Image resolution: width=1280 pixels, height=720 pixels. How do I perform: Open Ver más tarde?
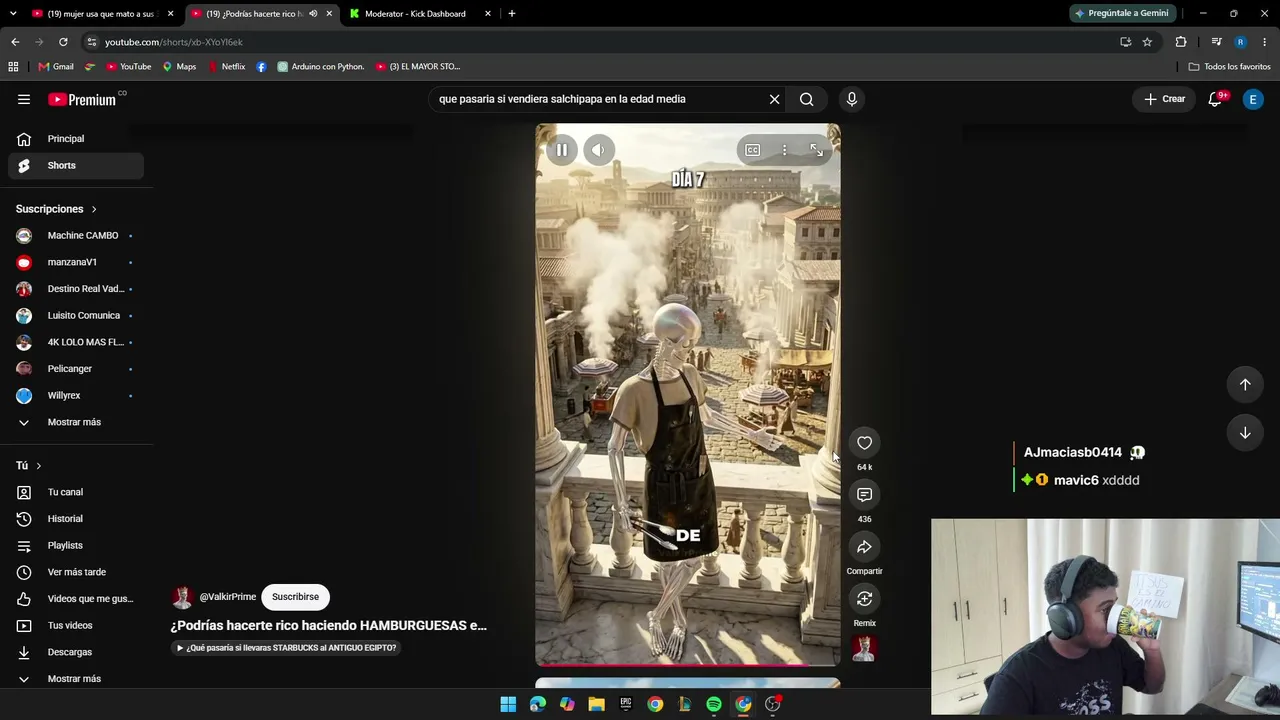pyautogui.click(x=76, y=572)
